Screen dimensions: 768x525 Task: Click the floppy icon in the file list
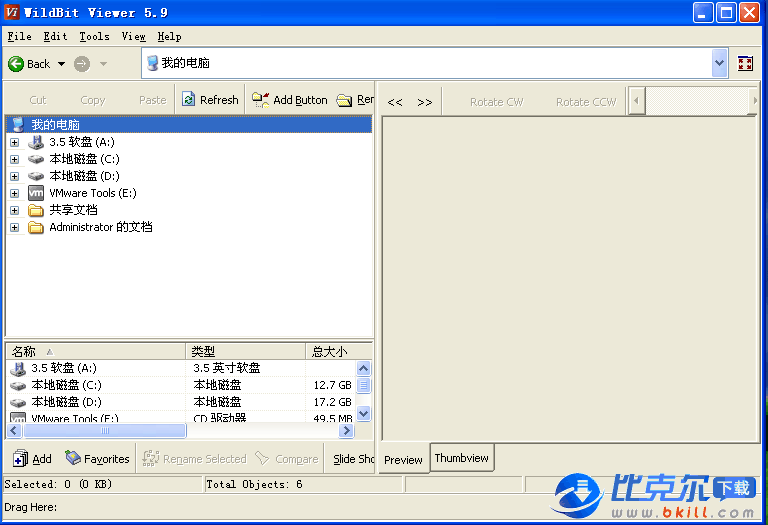(18, 368)
